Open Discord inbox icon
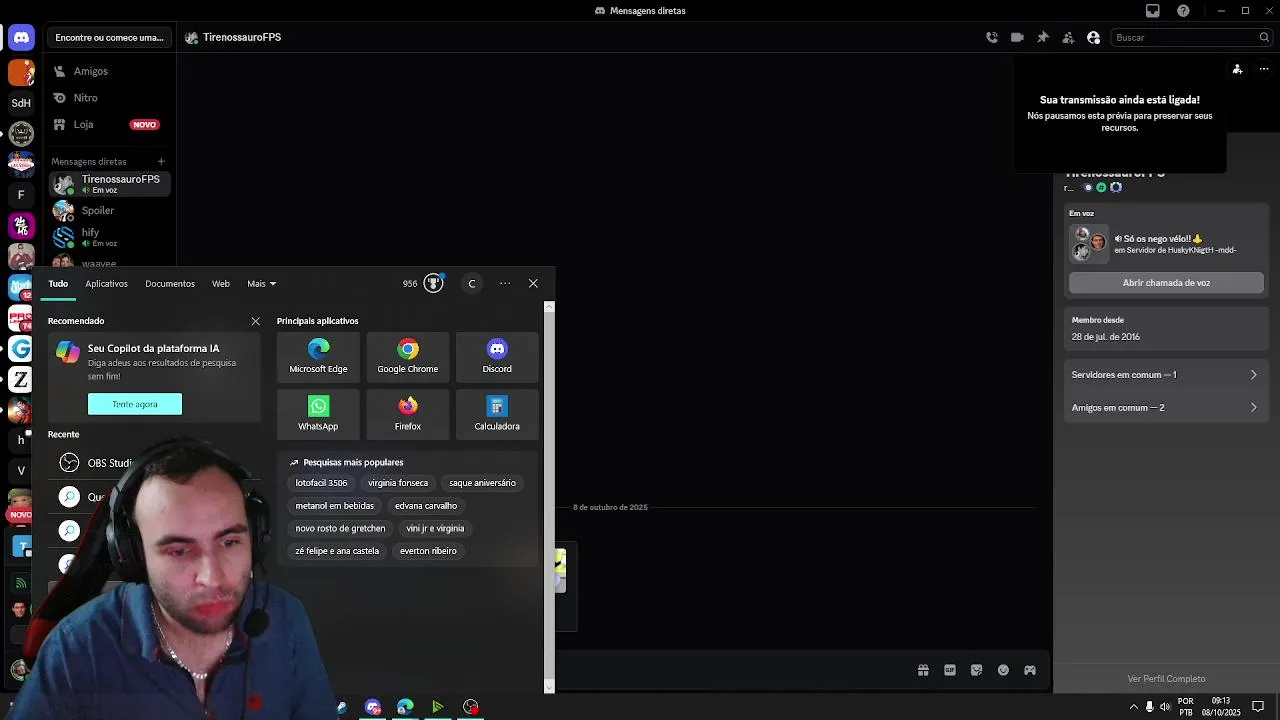 [x=1153, y=11]
